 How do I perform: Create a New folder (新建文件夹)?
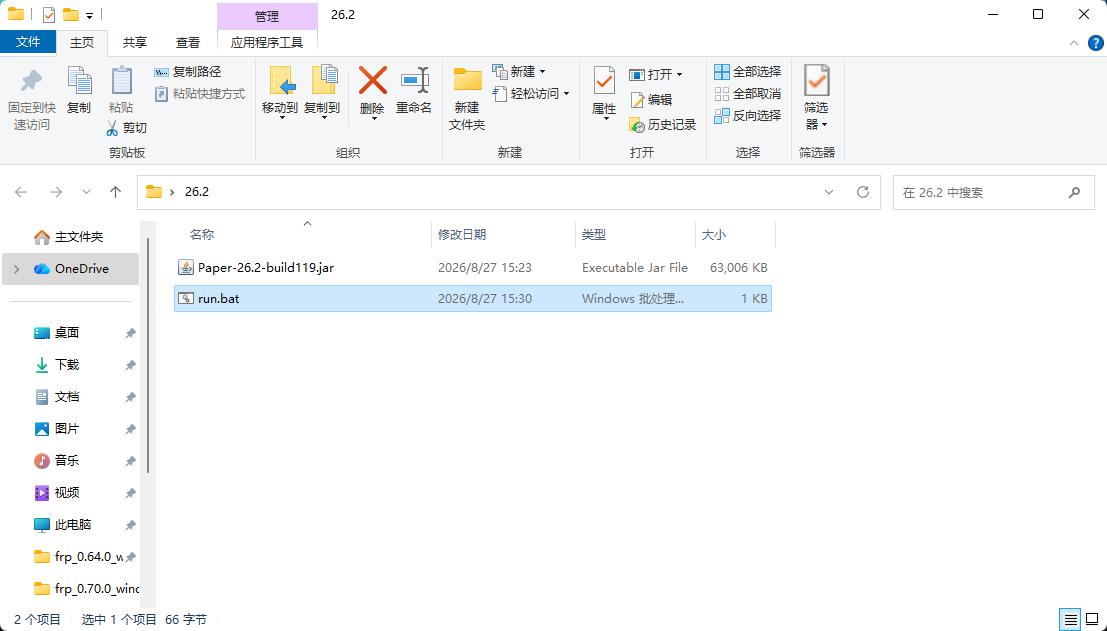(x=467, y=98)
